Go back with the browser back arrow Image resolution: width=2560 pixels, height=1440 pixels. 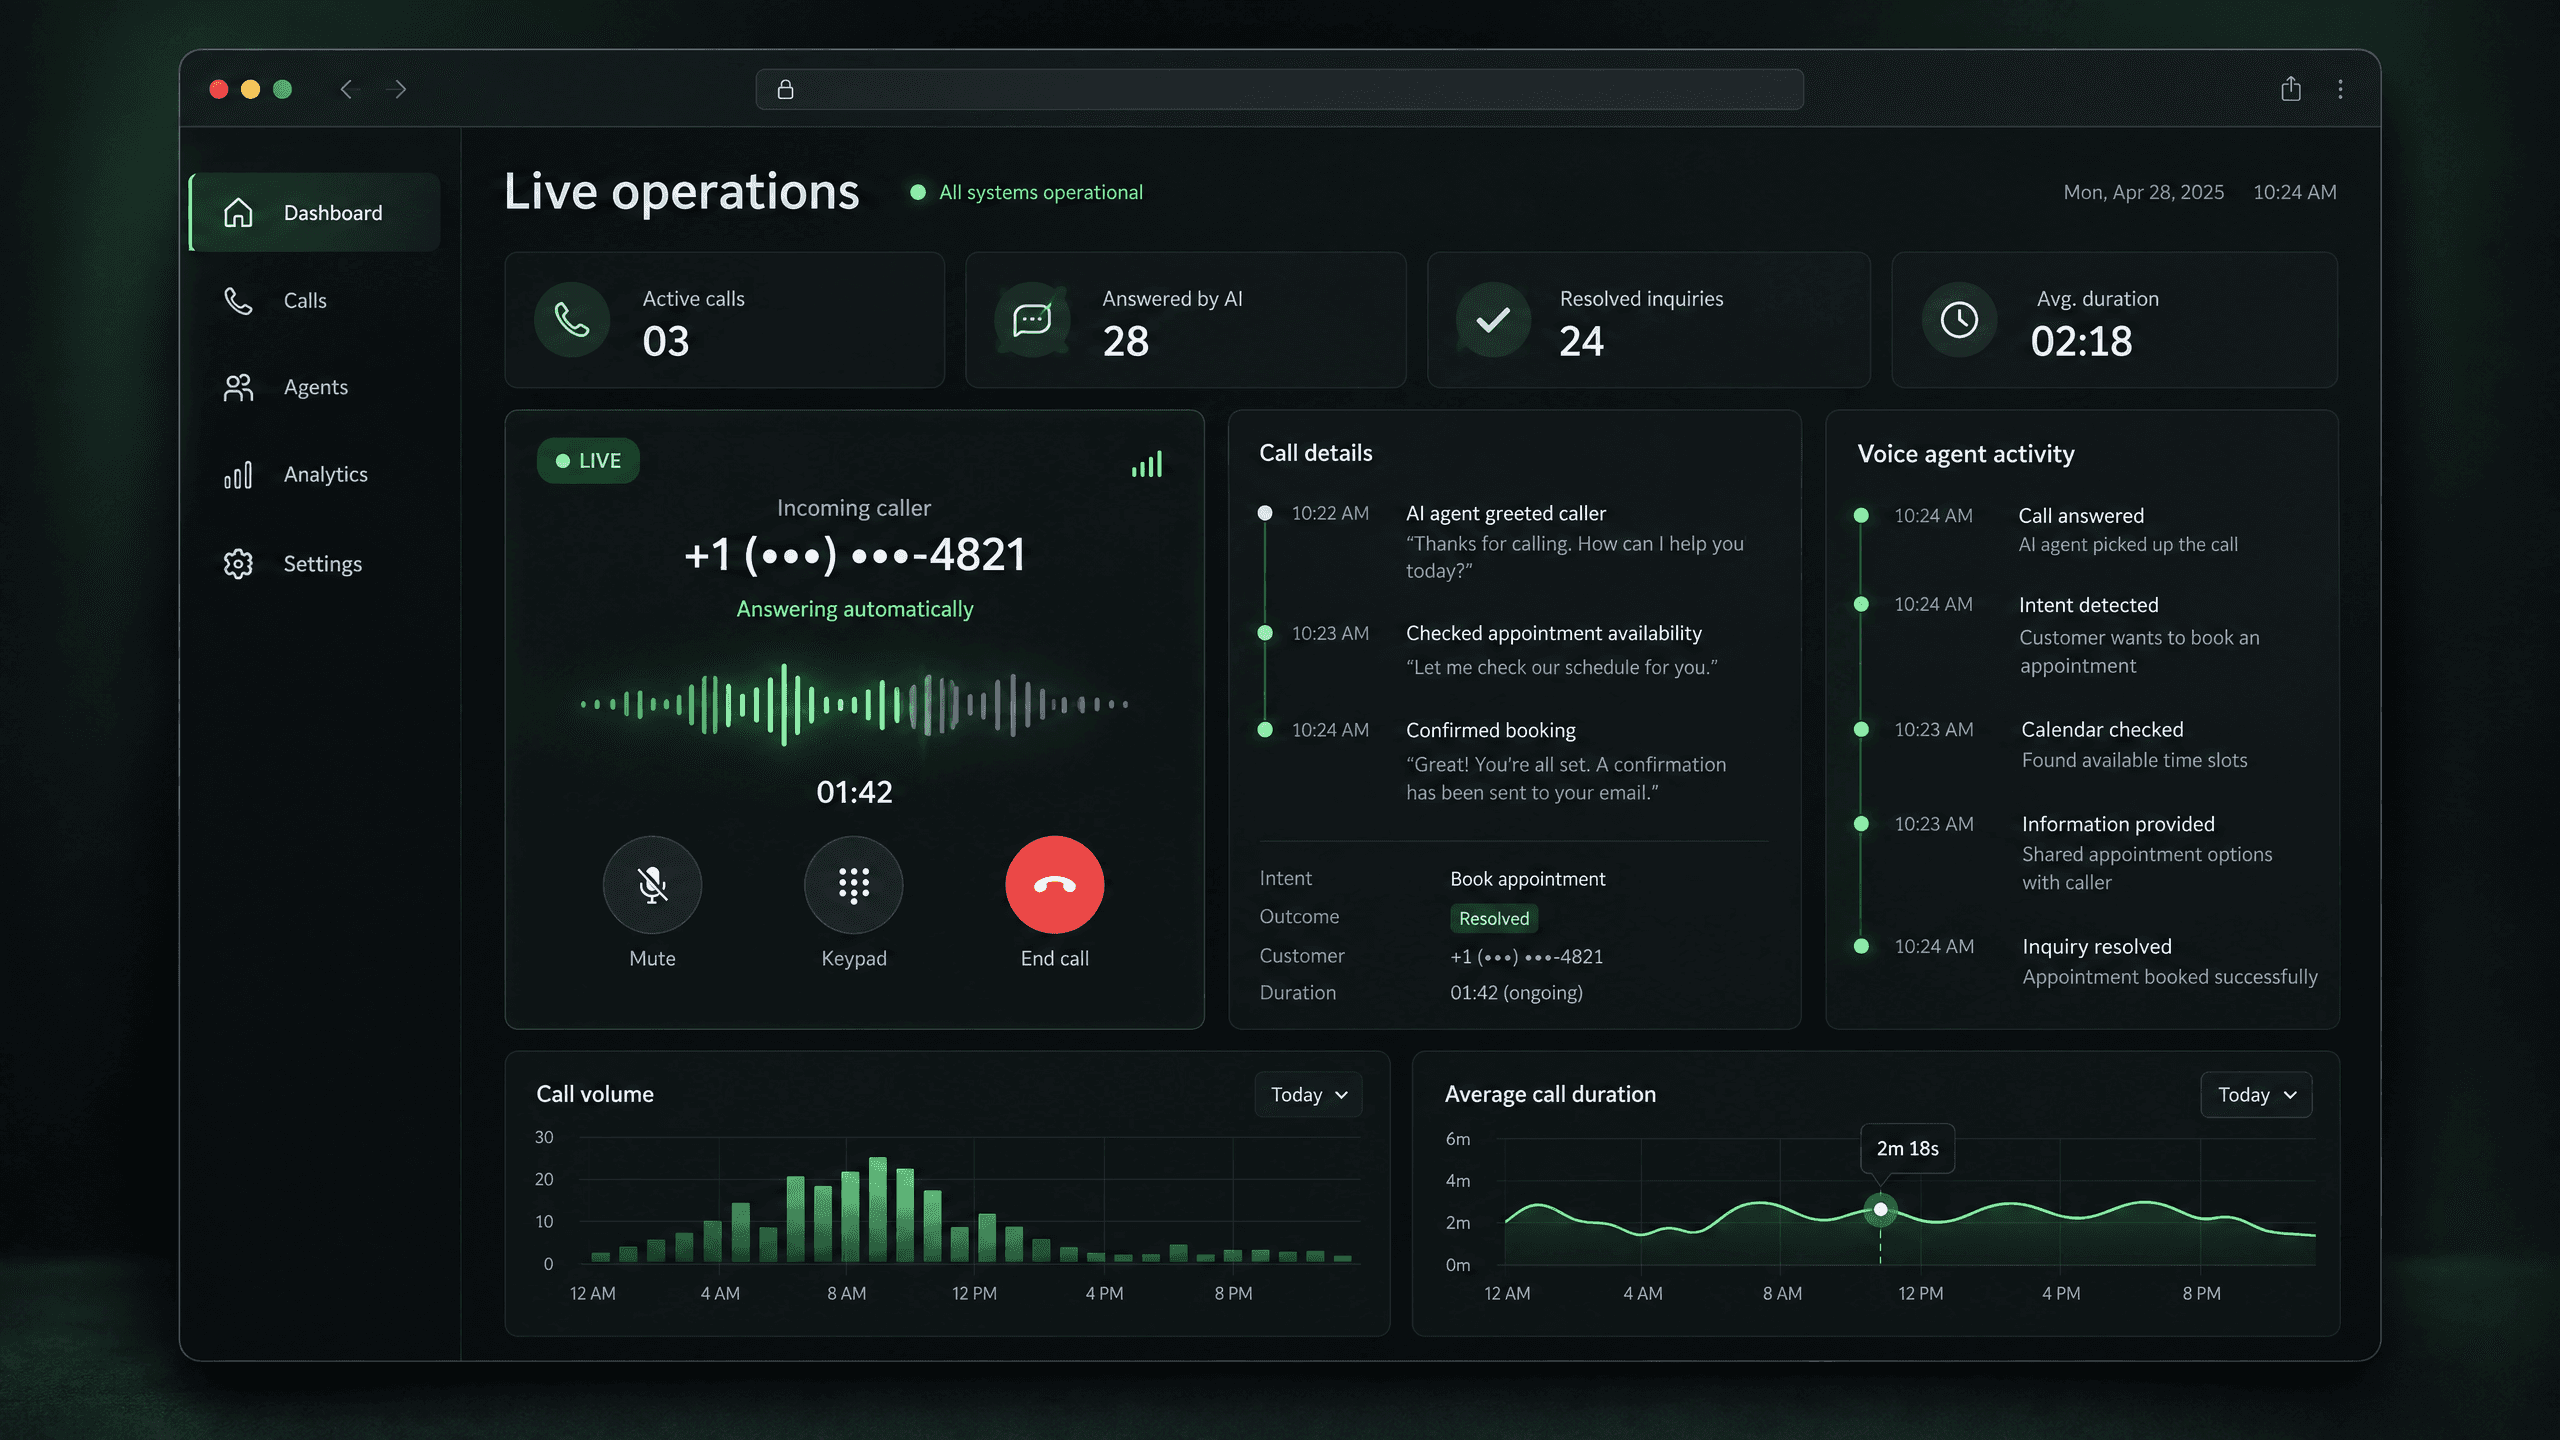pyautogui.click(x=347, y=89)
